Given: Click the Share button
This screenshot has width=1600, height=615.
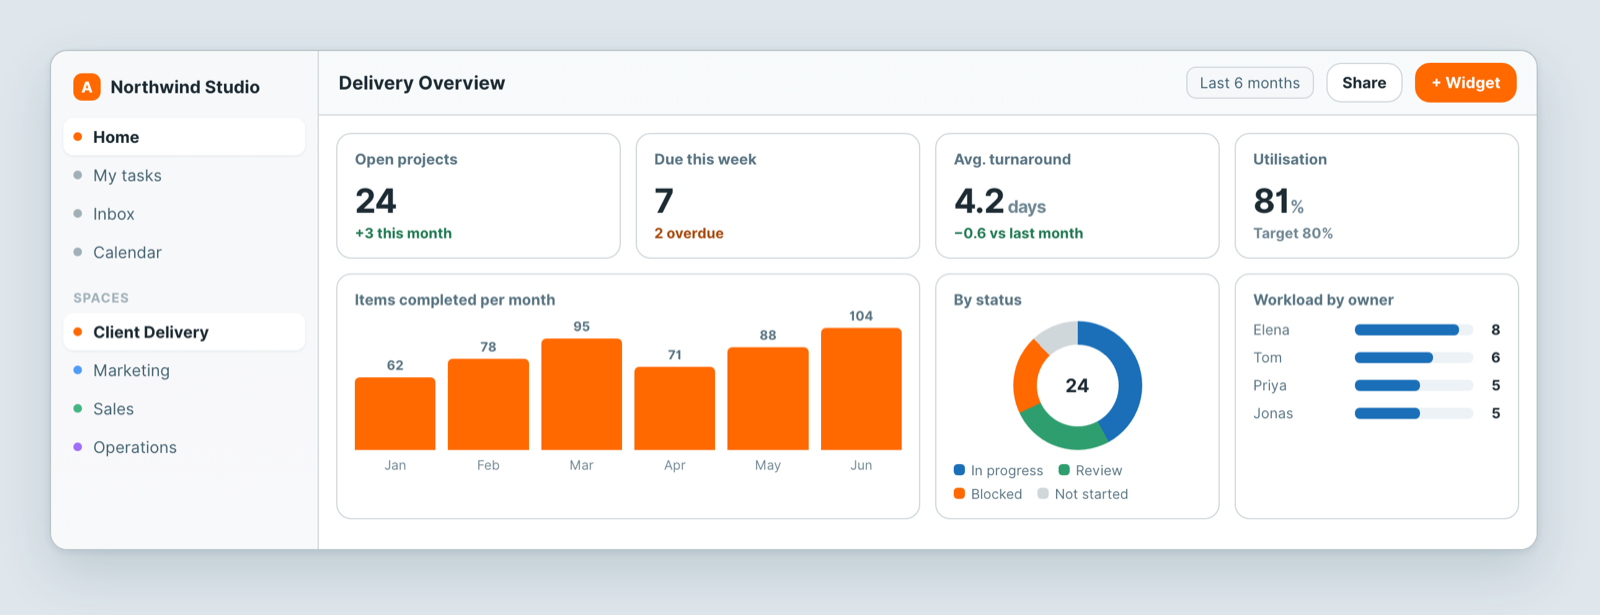Looking at the screenshot, I should pos(1364,83).
